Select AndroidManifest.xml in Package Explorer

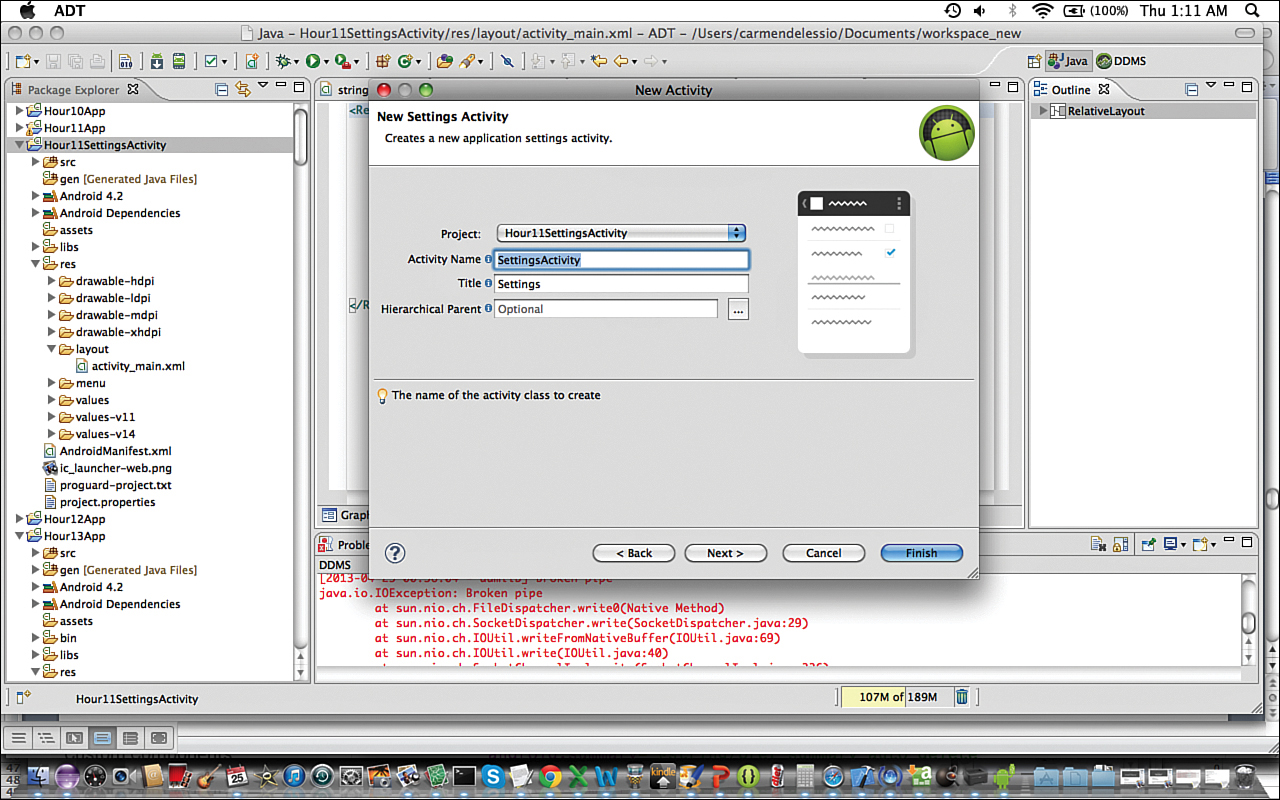107,451
